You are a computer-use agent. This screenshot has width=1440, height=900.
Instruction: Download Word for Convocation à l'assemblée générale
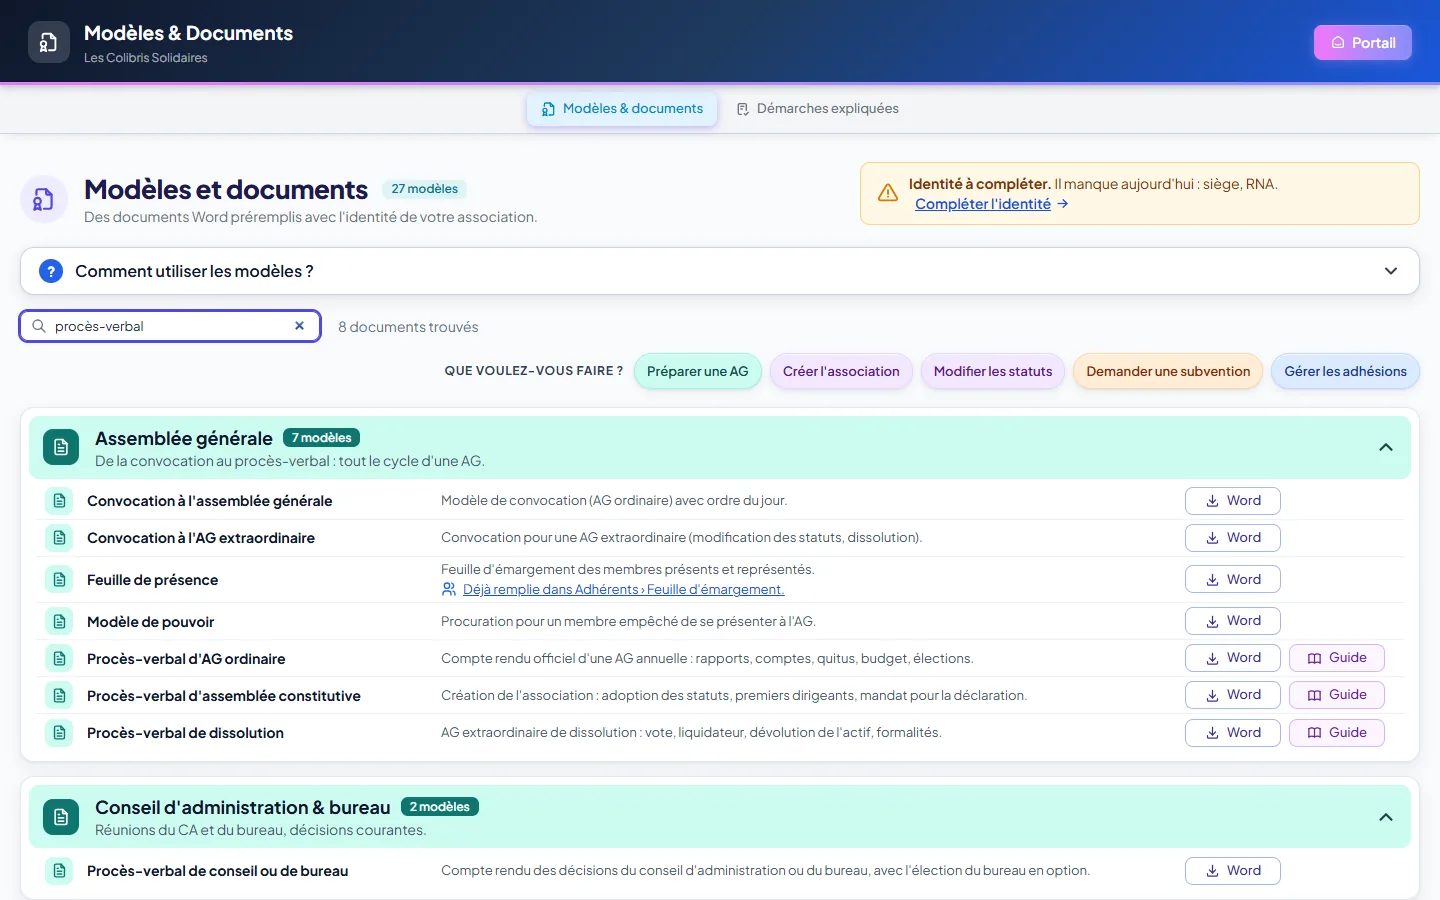[1232, 501]
